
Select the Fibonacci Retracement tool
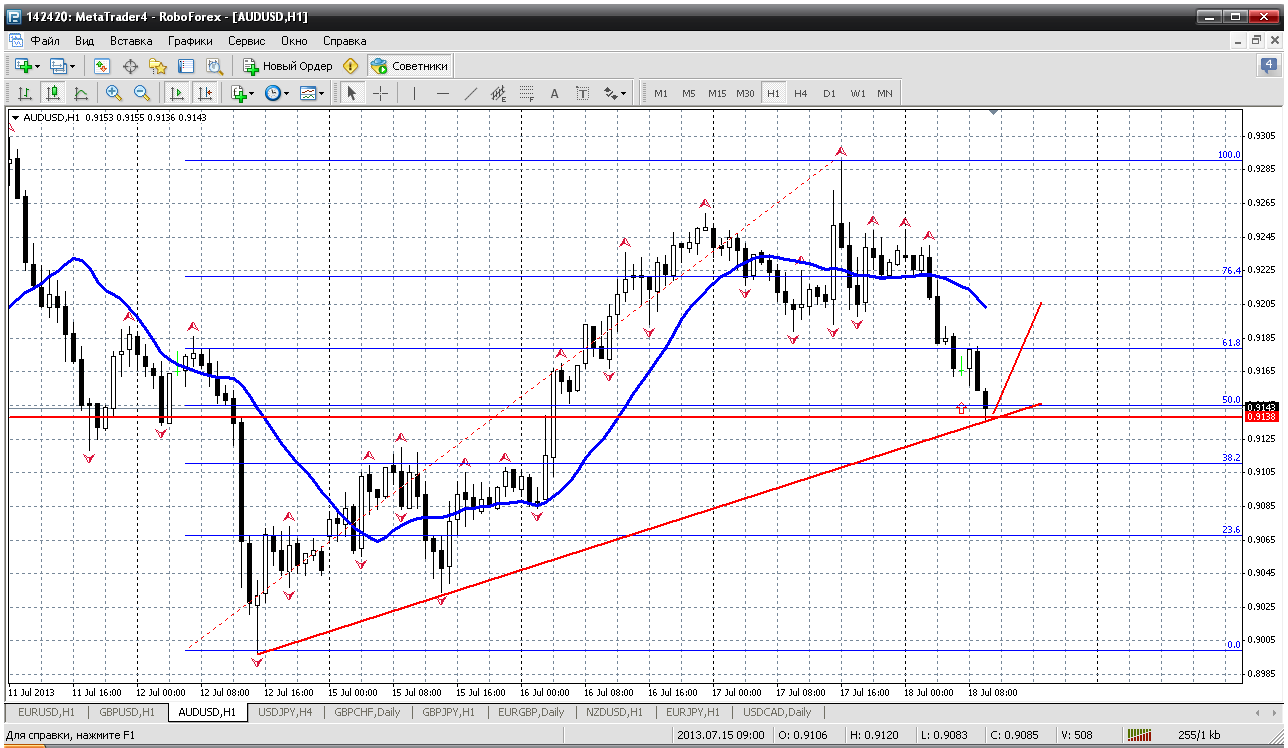point(527,93)
